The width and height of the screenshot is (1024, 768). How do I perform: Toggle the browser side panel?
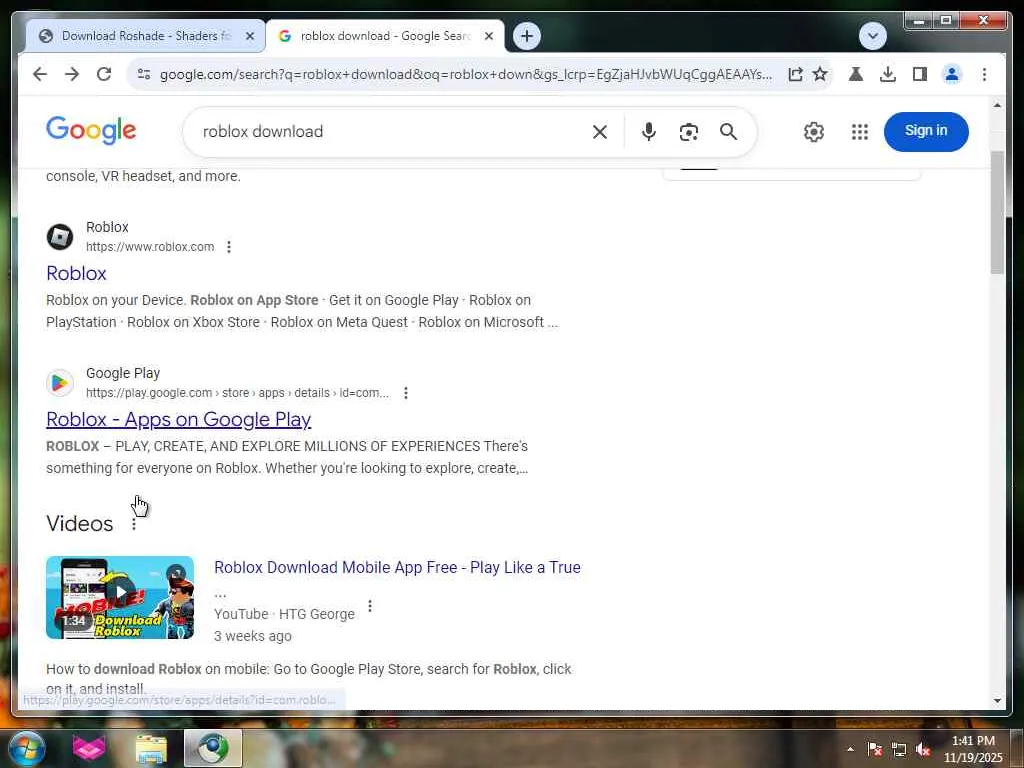(920, 74)
